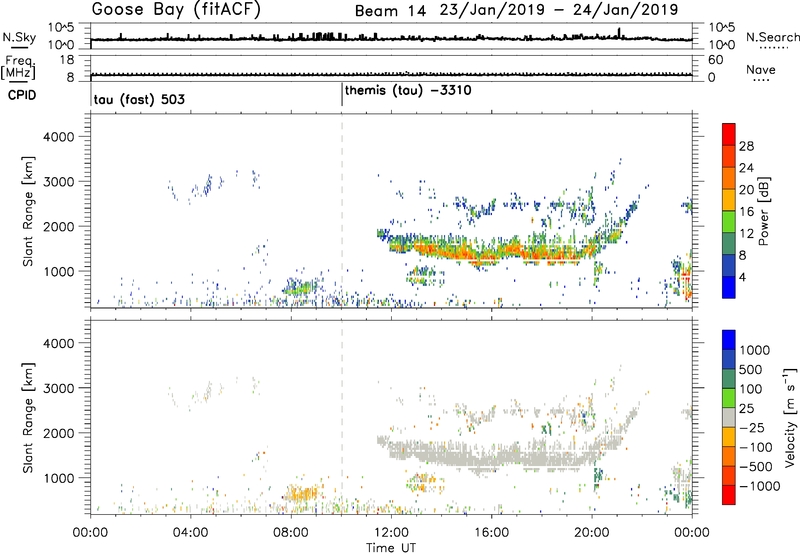
Task: Click the 'N.Search' legend label
Action: click(x=772, y=37)
